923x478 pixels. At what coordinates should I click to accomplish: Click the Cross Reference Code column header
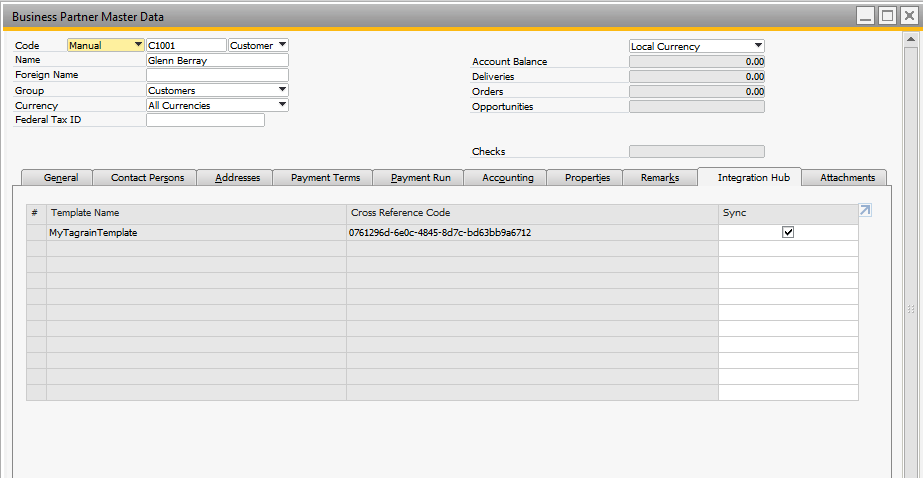(531, 213)
